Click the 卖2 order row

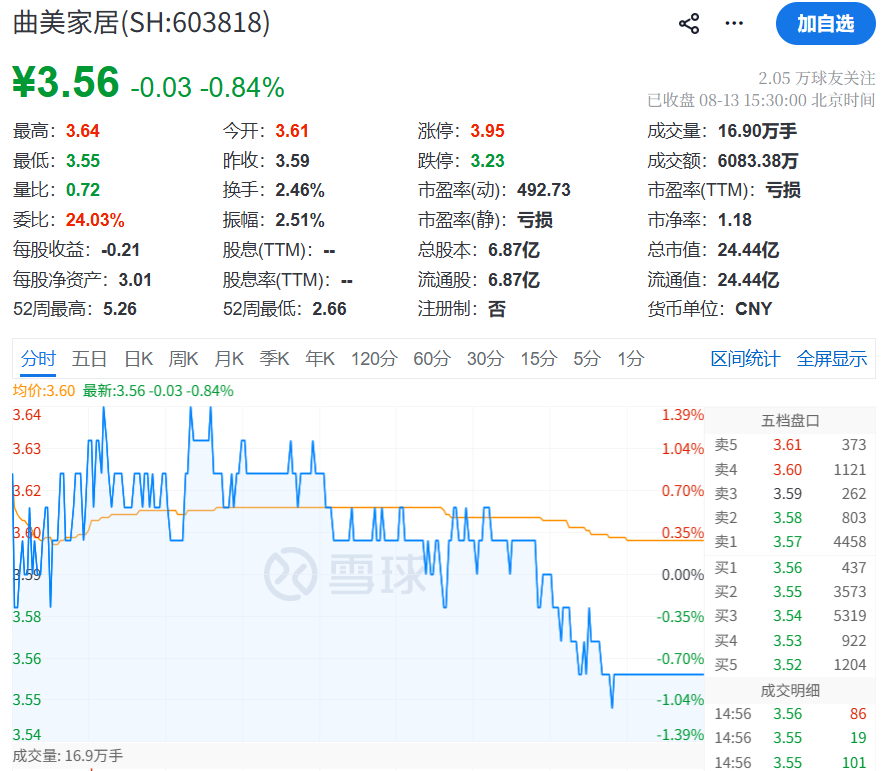point(790,518)
